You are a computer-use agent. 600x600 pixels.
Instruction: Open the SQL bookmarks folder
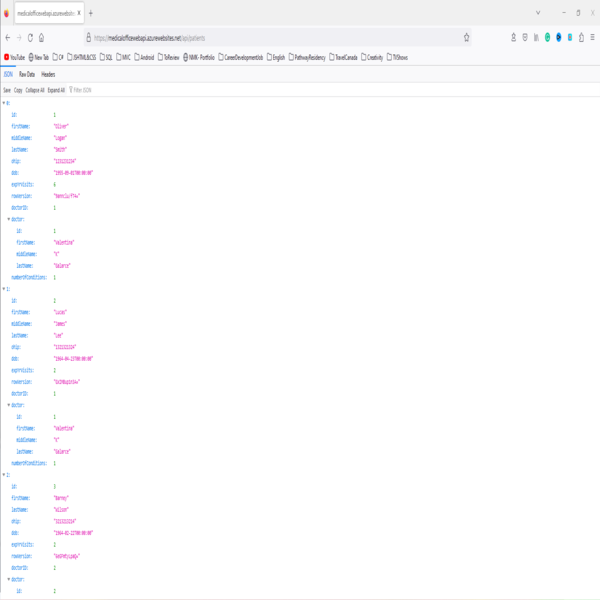pos(106,57)
